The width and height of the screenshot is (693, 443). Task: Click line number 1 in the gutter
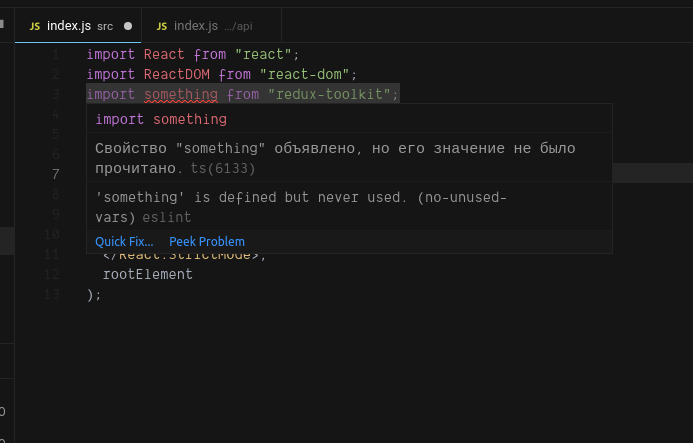(x=56, y=54)
